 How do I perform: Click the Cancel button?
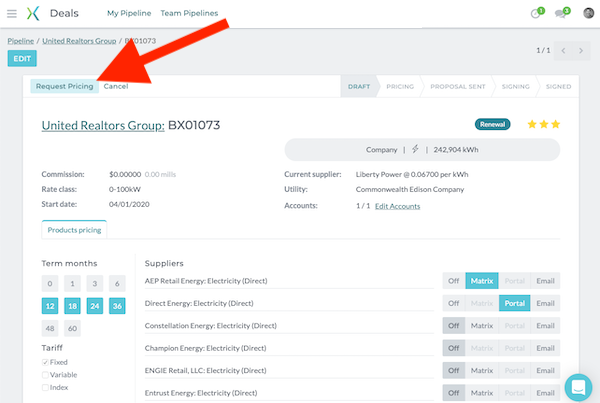116,86
